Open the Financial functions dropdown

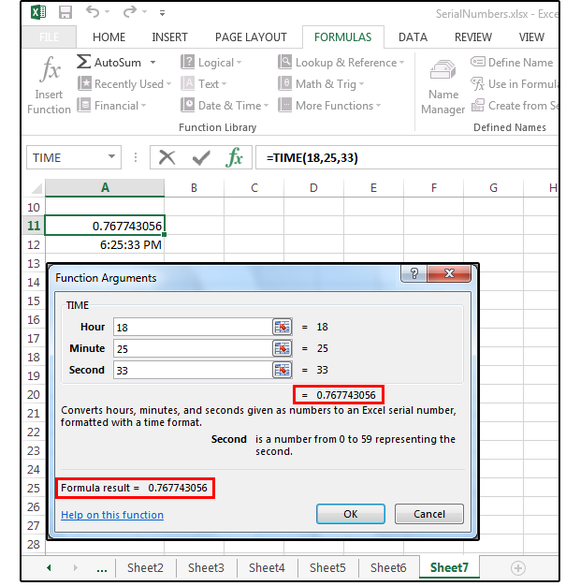pos(111,105)
